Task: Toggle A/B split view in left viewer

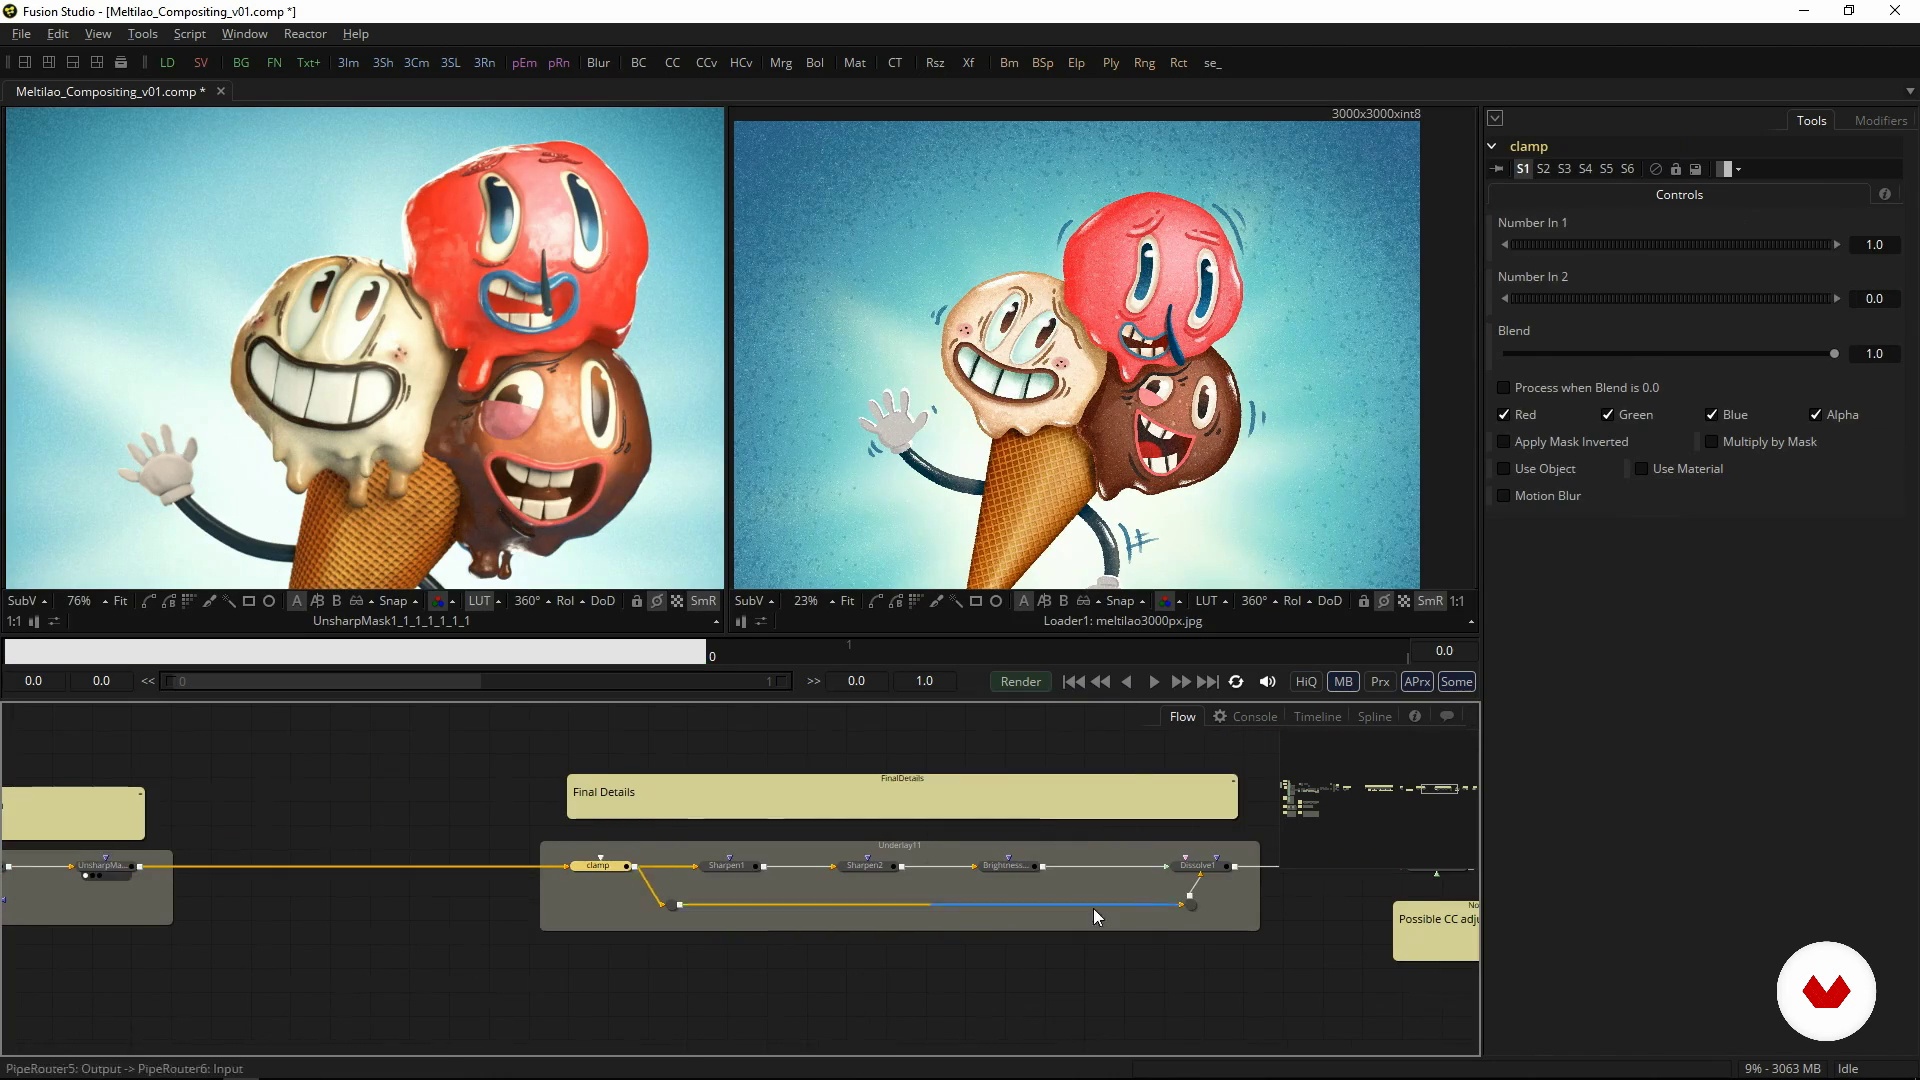Action: pyautogui.click(x=317, y=601)
